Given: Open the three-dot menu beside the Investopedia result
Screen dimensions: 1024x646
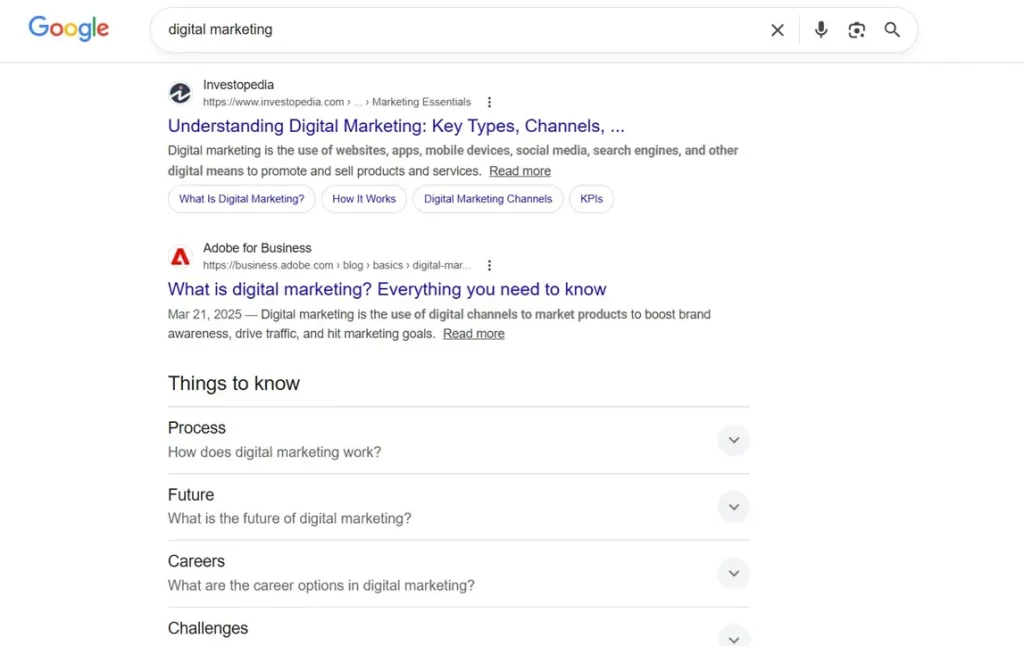Looking at the screenshot, I should pyautogui.click(x=489, y=101).
